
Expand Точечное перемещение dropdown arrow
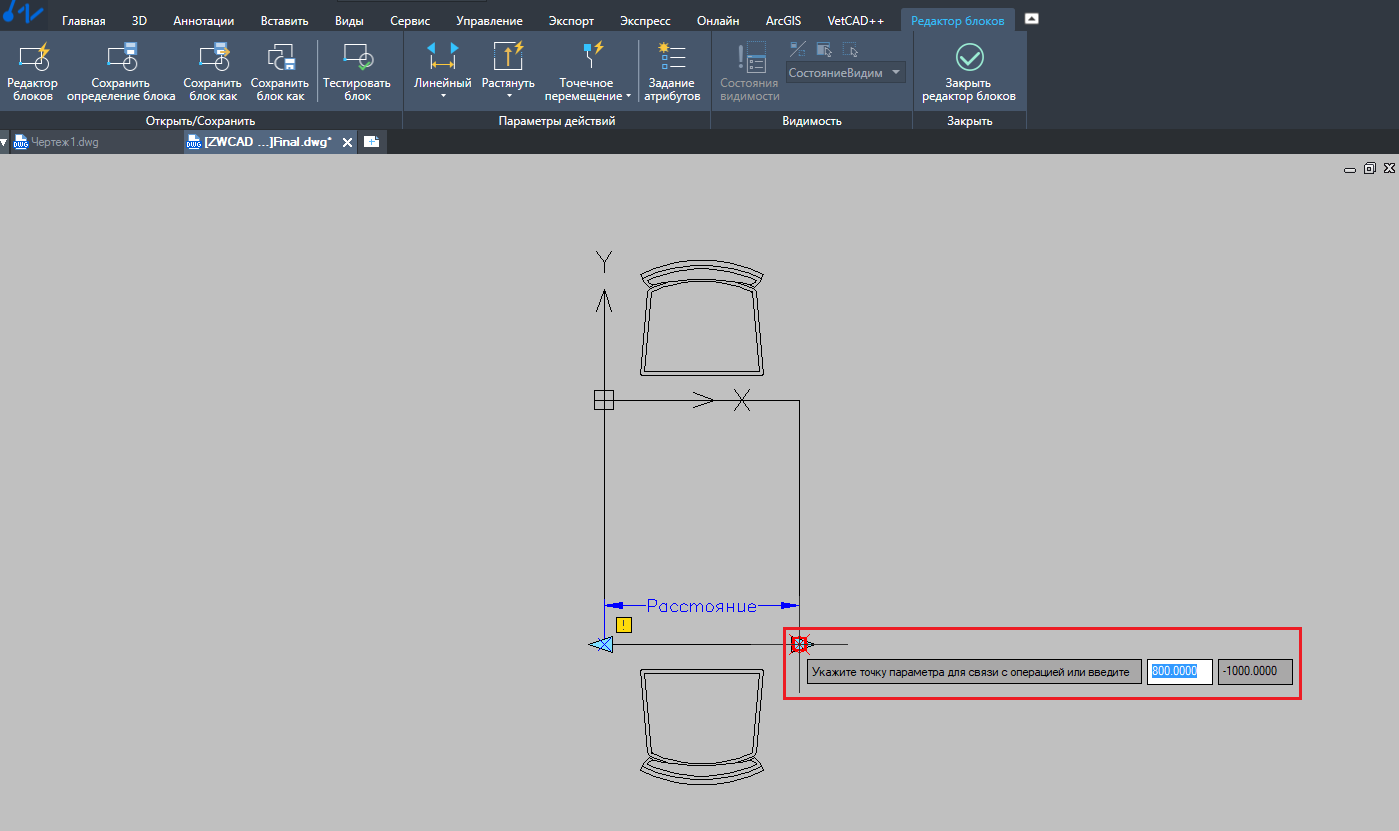point(629,97)
